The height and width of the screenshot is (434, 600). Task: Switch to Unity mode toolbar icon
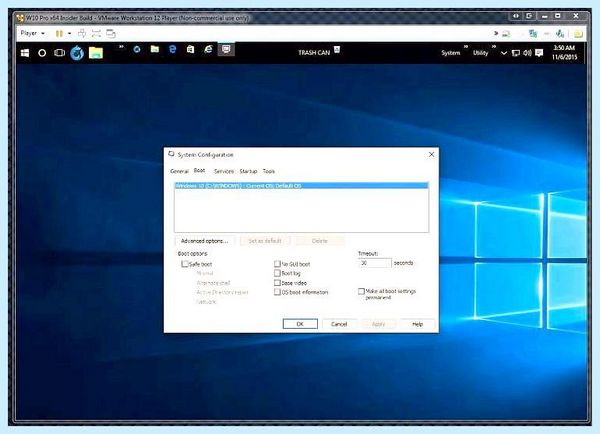coord(111,33)
